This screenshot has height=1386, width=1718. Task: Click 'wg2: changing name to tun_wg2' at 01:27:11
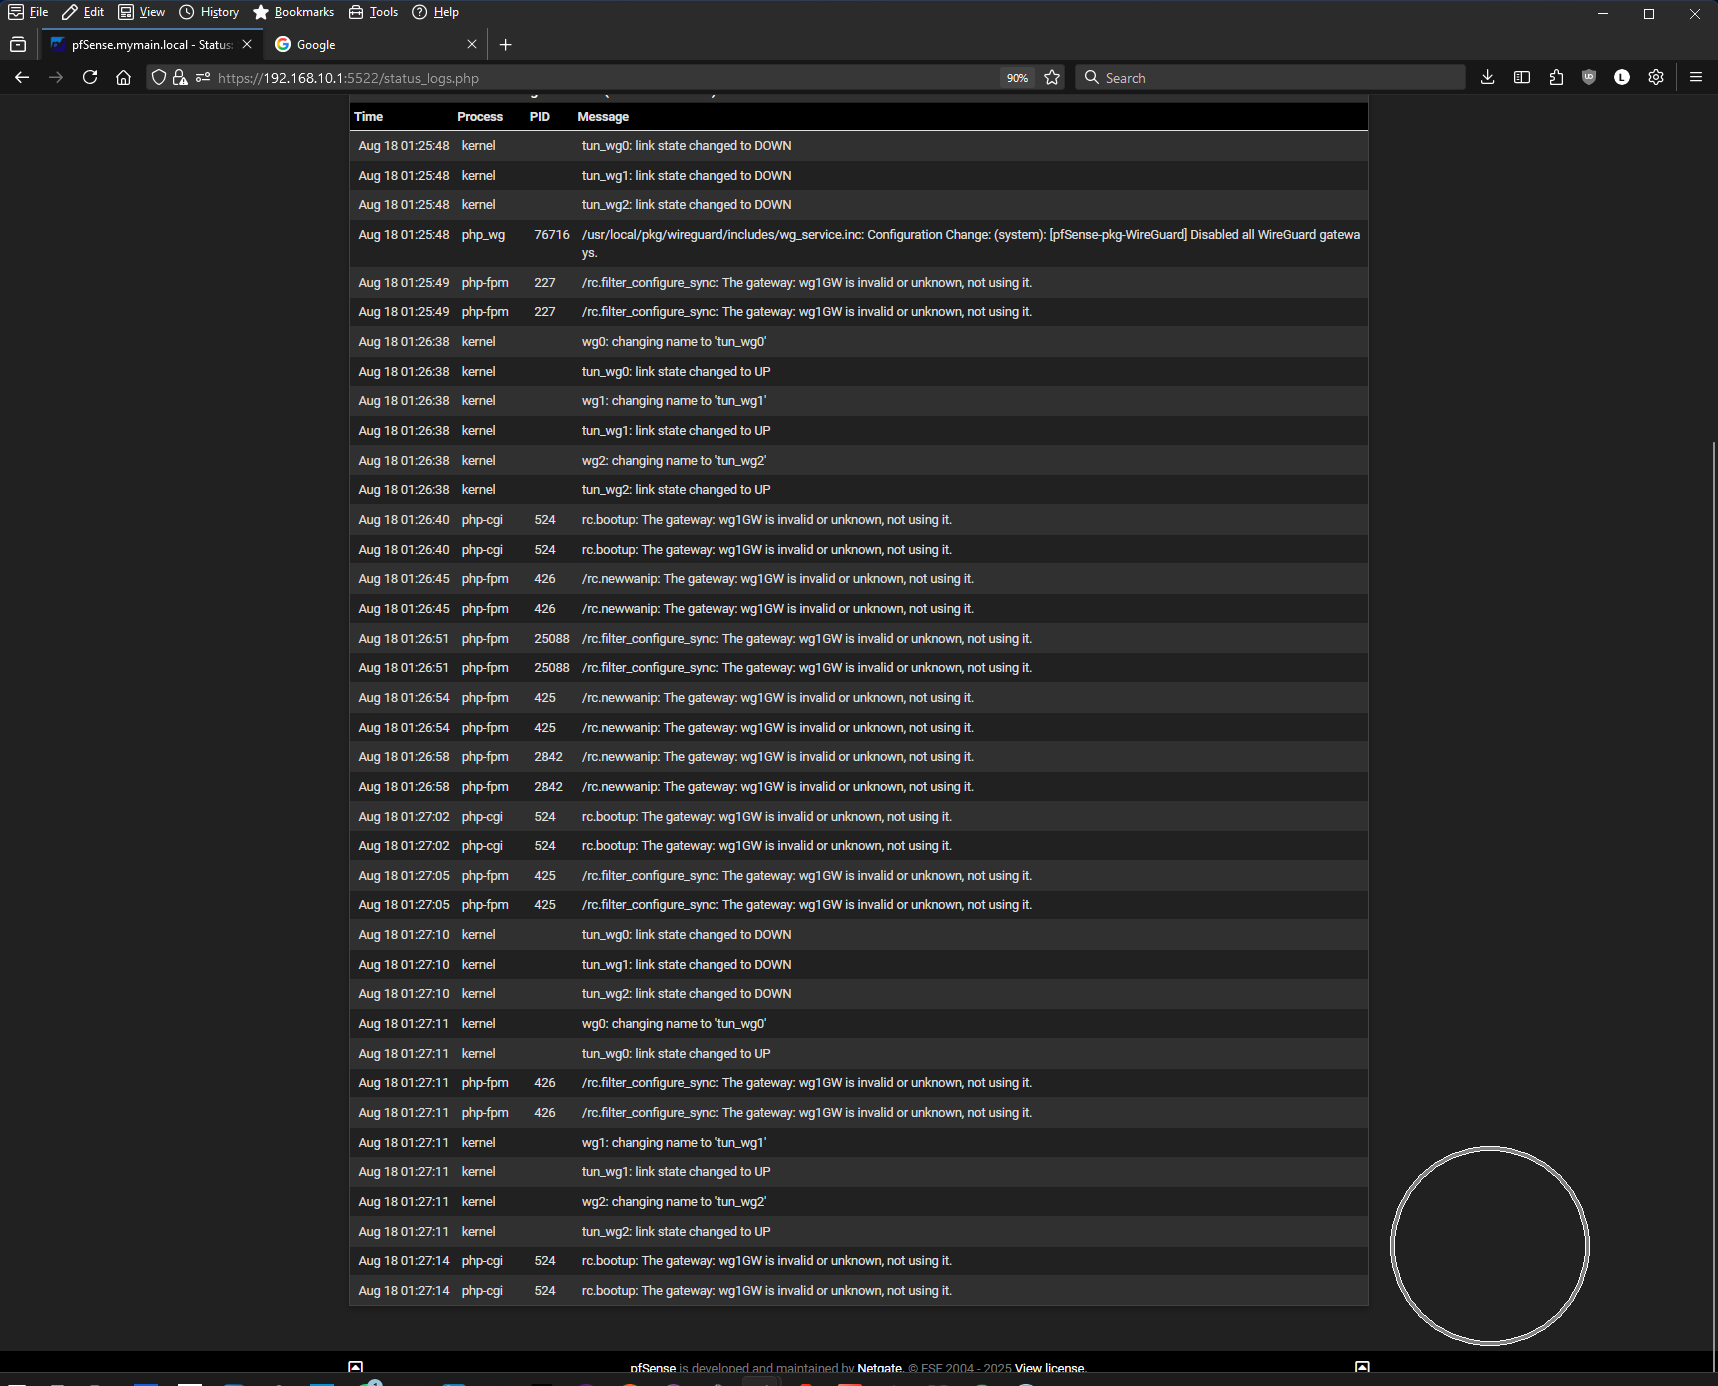pos(674,1202)
